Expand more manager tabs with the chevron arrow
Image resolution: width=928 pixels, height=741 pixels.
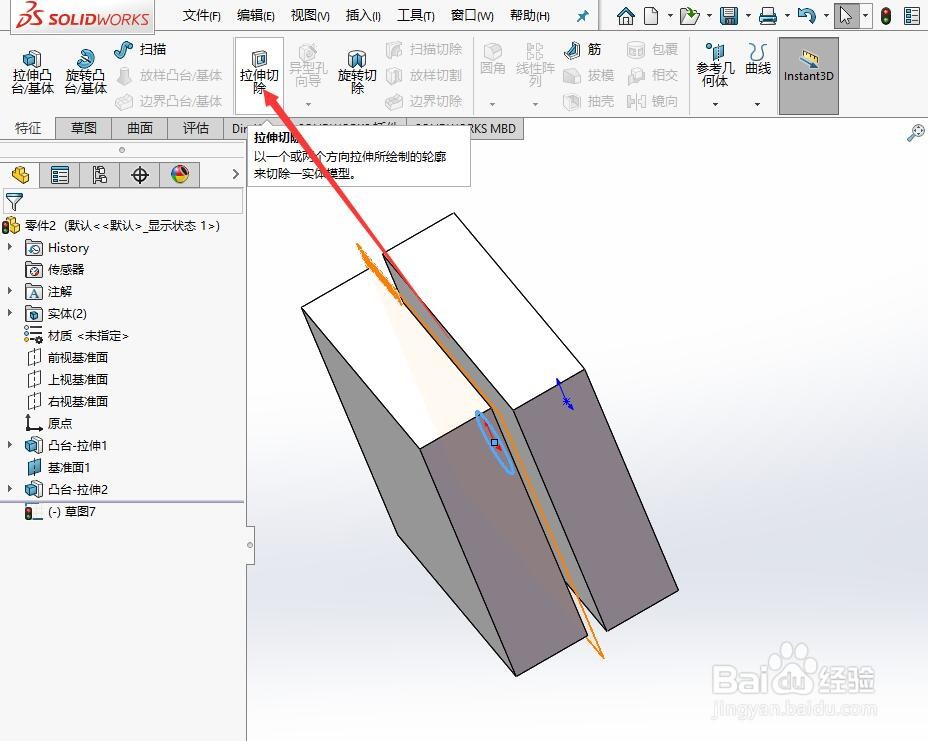pyautogui.click(x=236, y=174)
